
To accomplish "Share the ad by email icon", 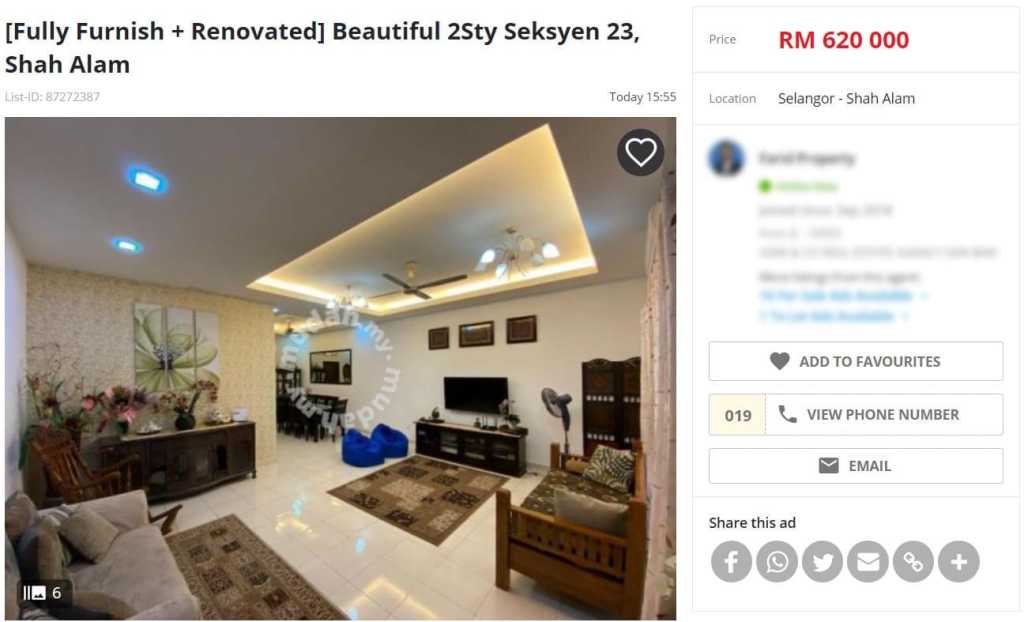I will pyautogui.click(x=868, y=561).
